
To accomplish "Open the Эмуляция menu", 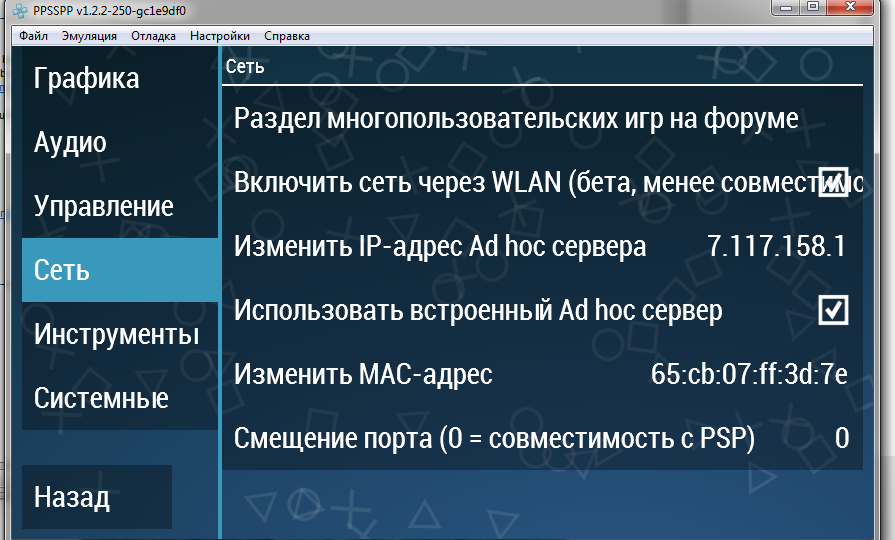I will click(x=89, y=36).
